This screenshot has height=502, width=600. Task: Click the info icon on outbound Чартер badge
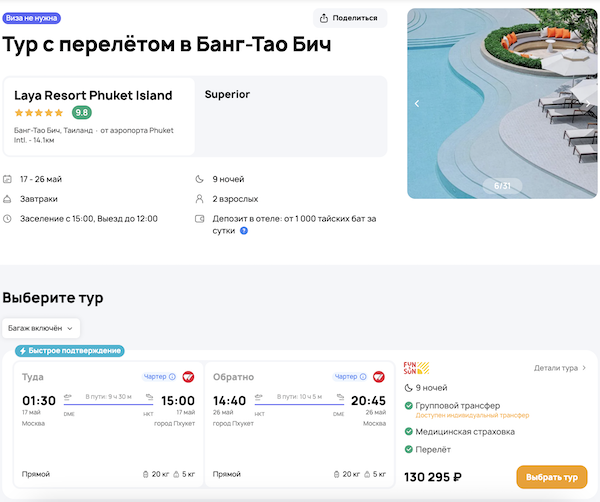172,377
